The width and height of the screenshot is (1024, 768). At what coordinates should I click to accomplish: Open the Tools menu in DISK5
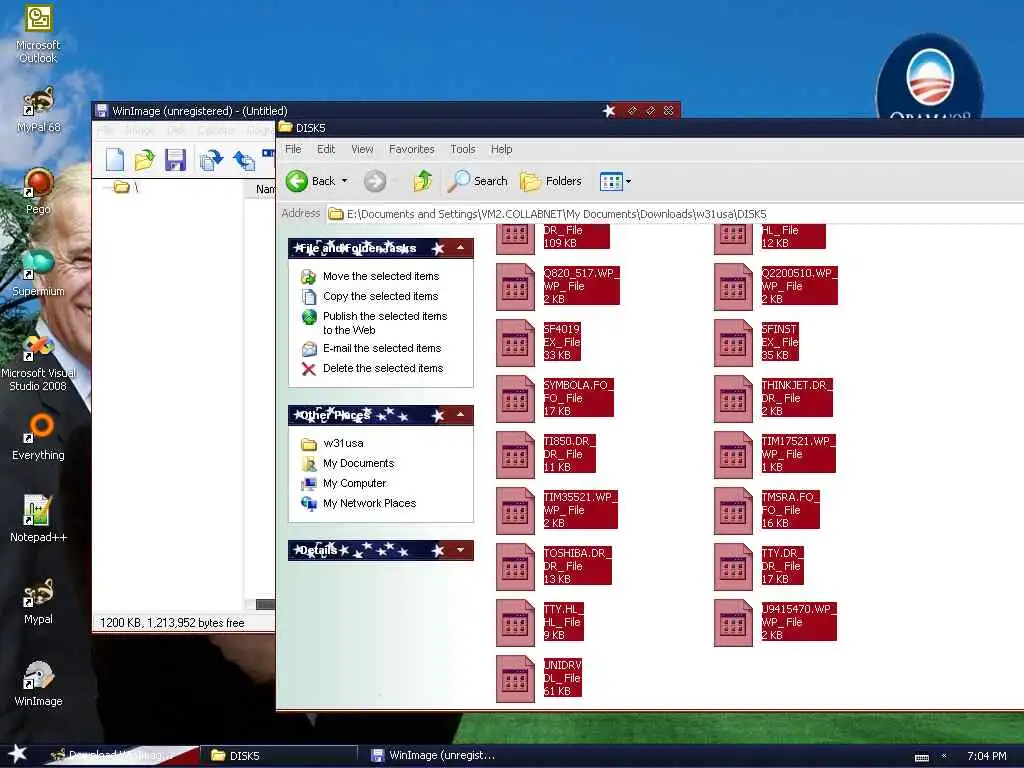pyautogui.click(x=463, y=149)
